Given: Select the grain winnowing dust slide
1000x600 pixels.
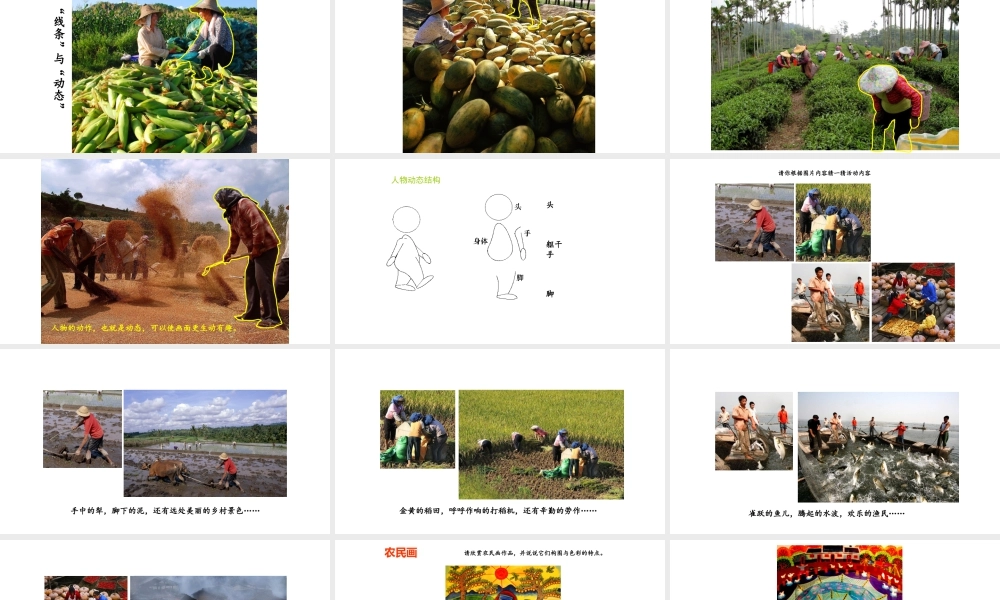Looking at the screenshot, I should tap(165, 251).
